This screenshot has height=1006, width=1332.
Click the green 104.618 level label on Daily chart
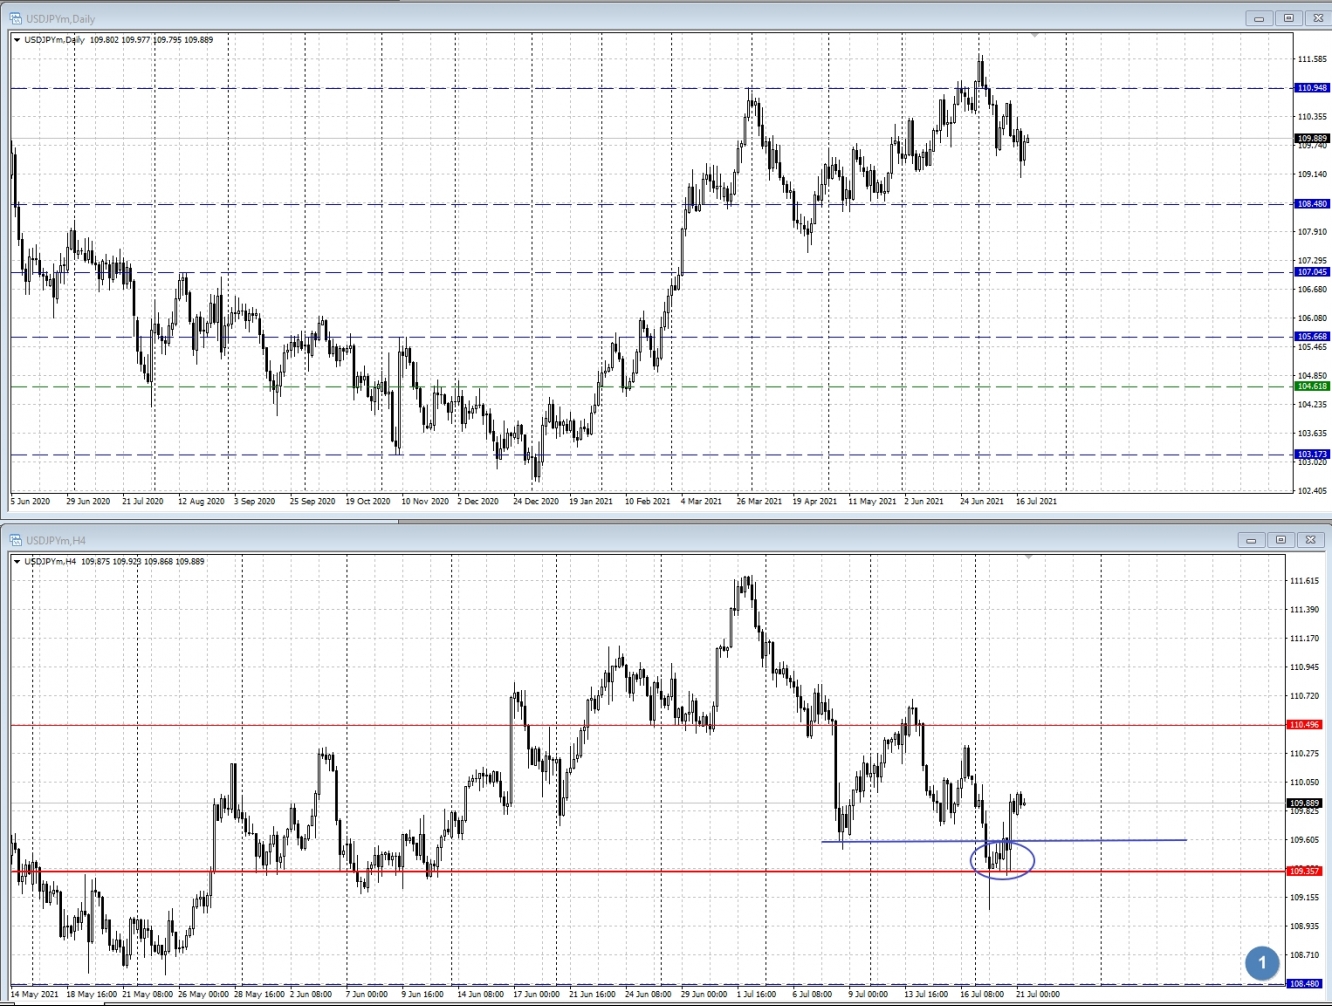[1312, 386]
